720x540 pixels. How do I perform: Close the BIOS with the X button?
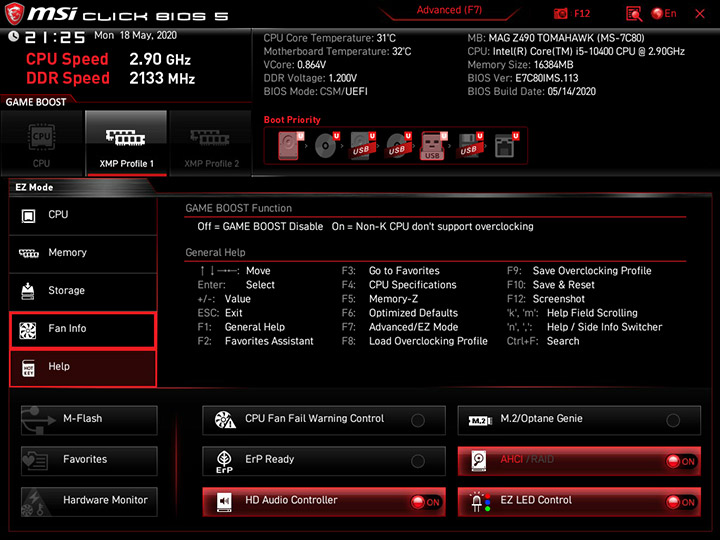[x=699, y=14]
